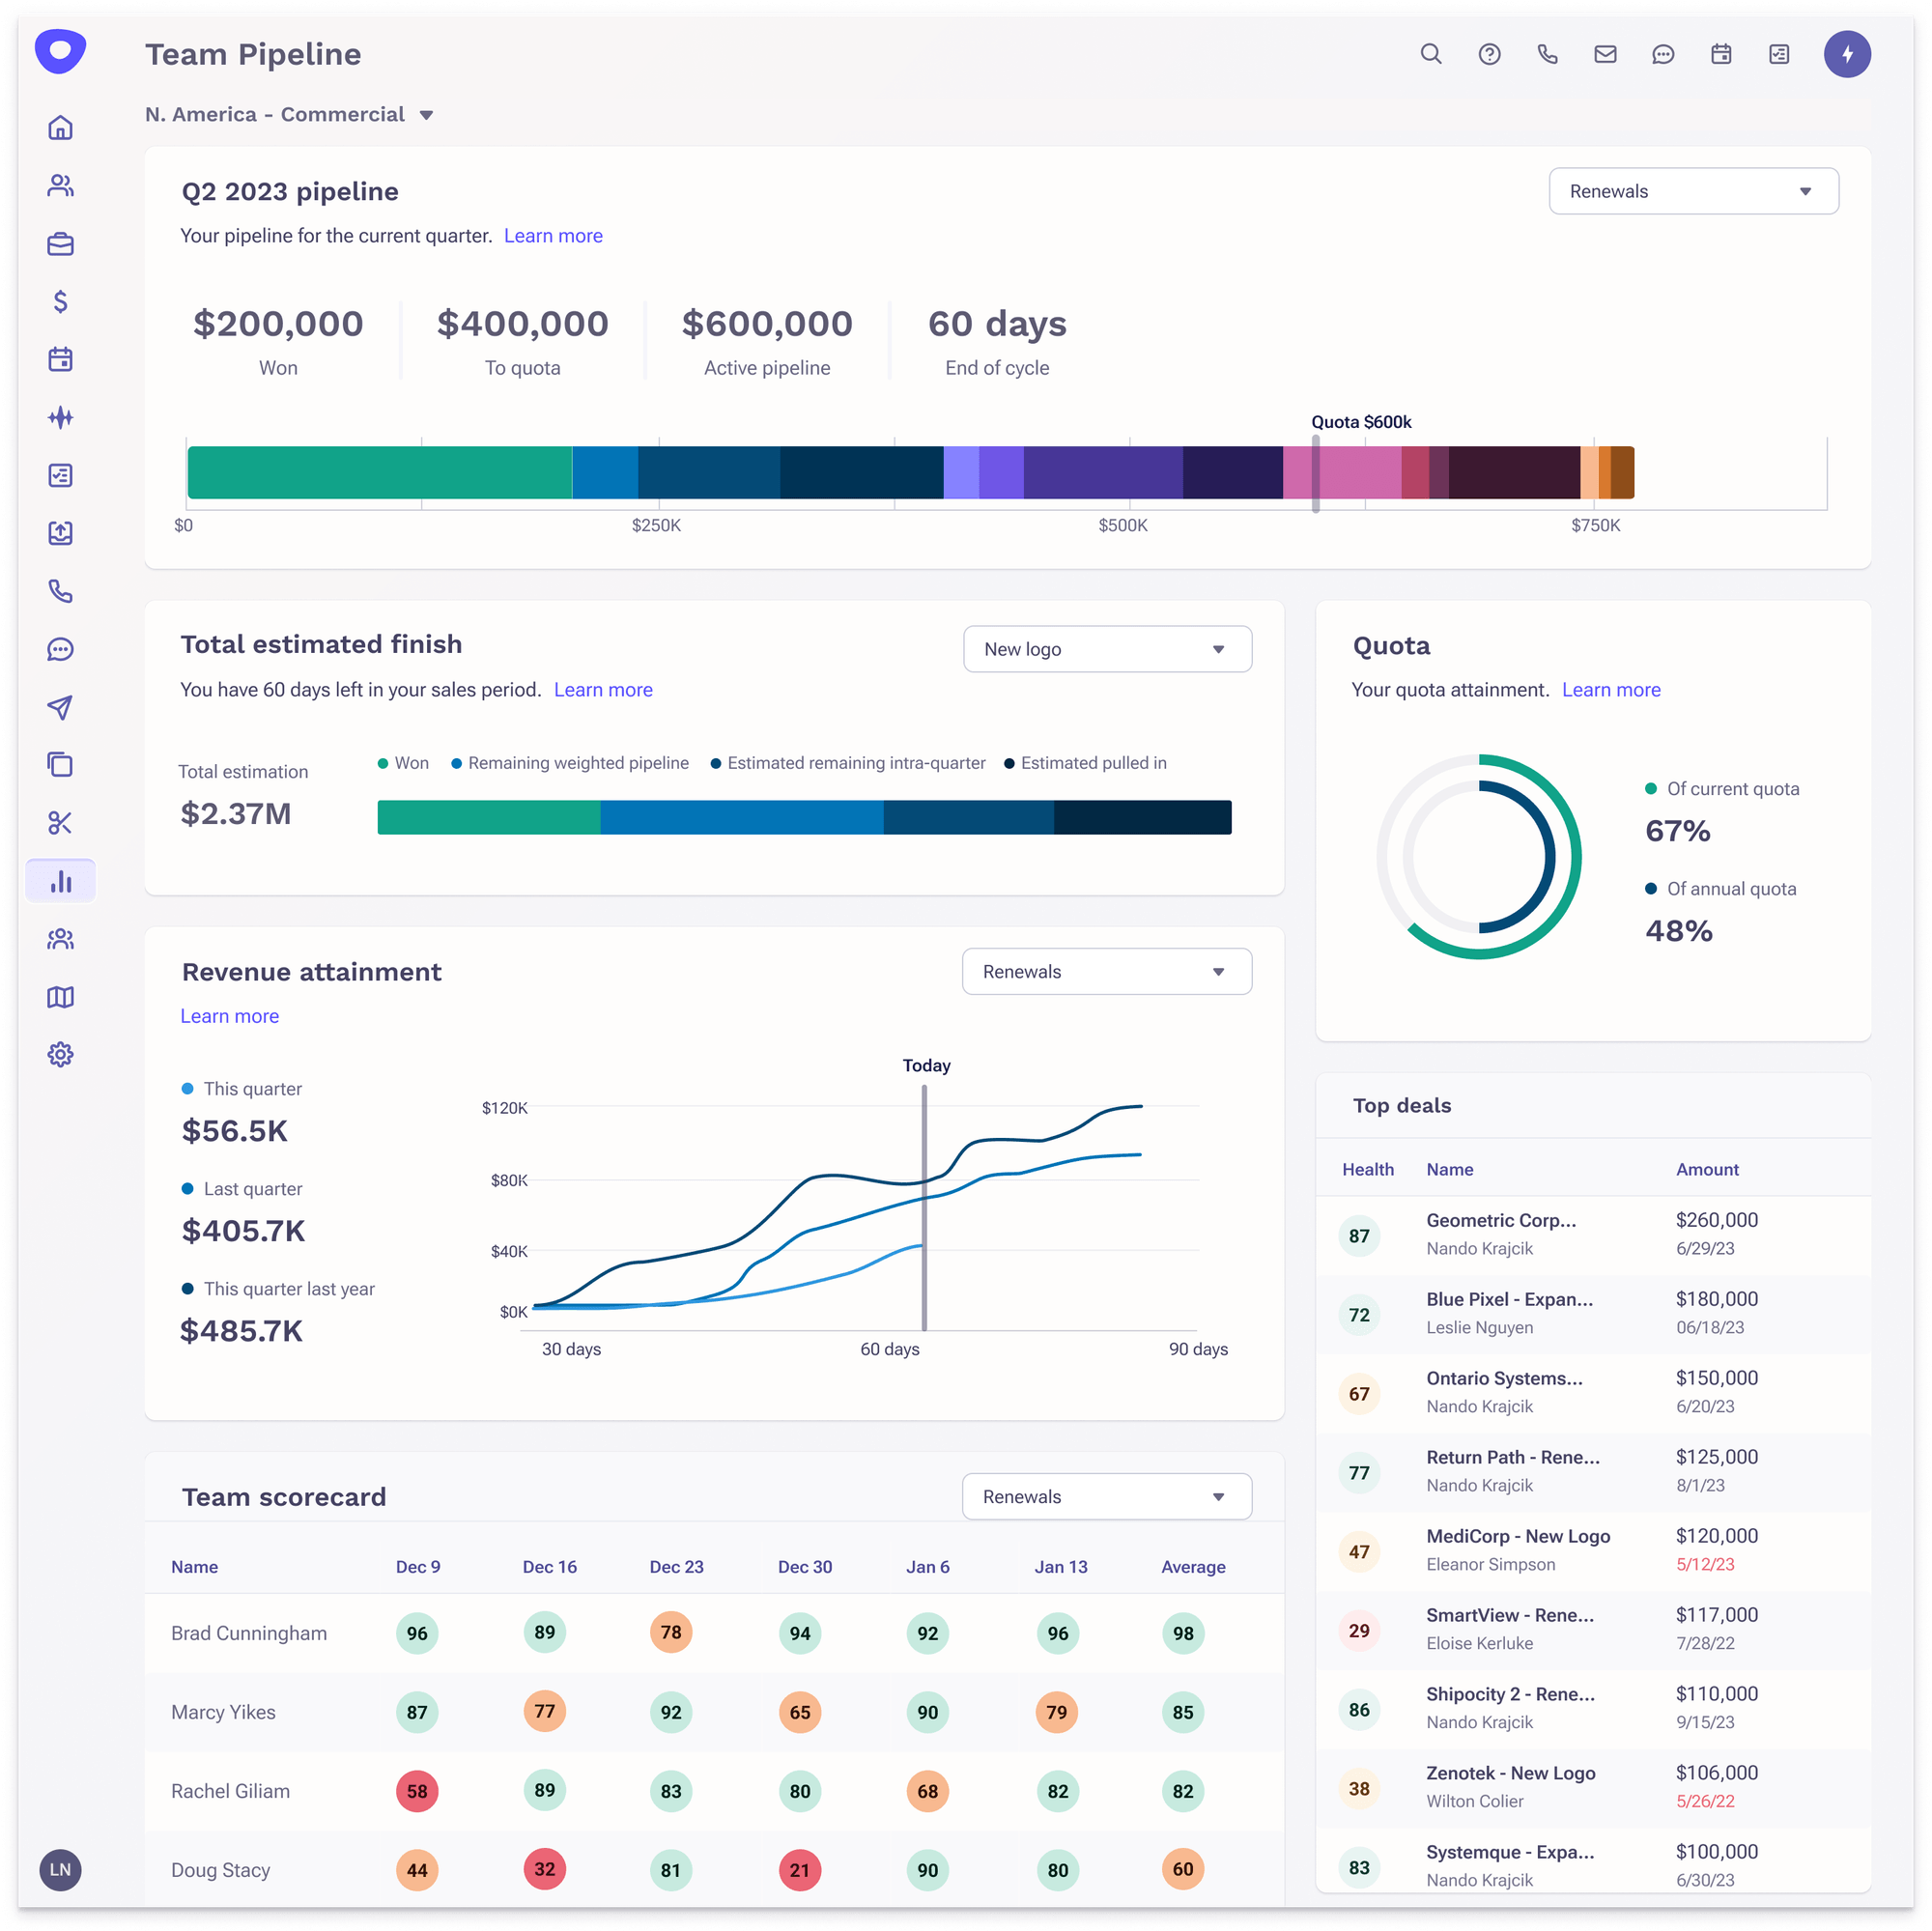Select the tasks checklist icon in the top bar
Screen dimensions: 1932x1931
(1779, 54)
